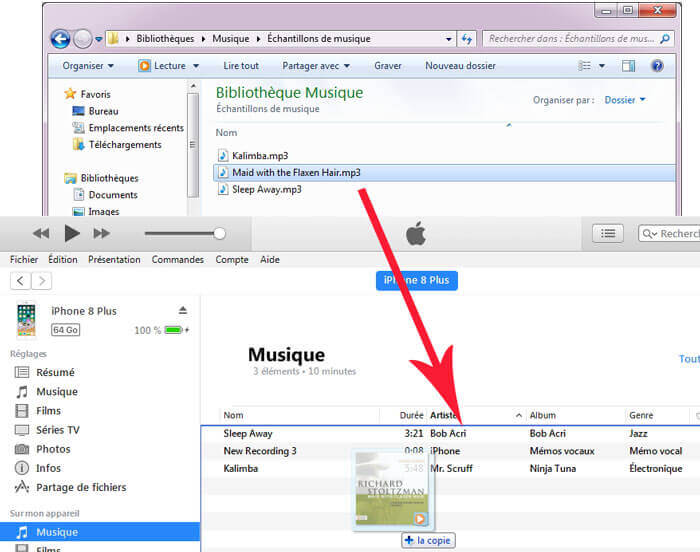
Task: Click the iTunes forward chevron button
Action: tap(42, 281)
